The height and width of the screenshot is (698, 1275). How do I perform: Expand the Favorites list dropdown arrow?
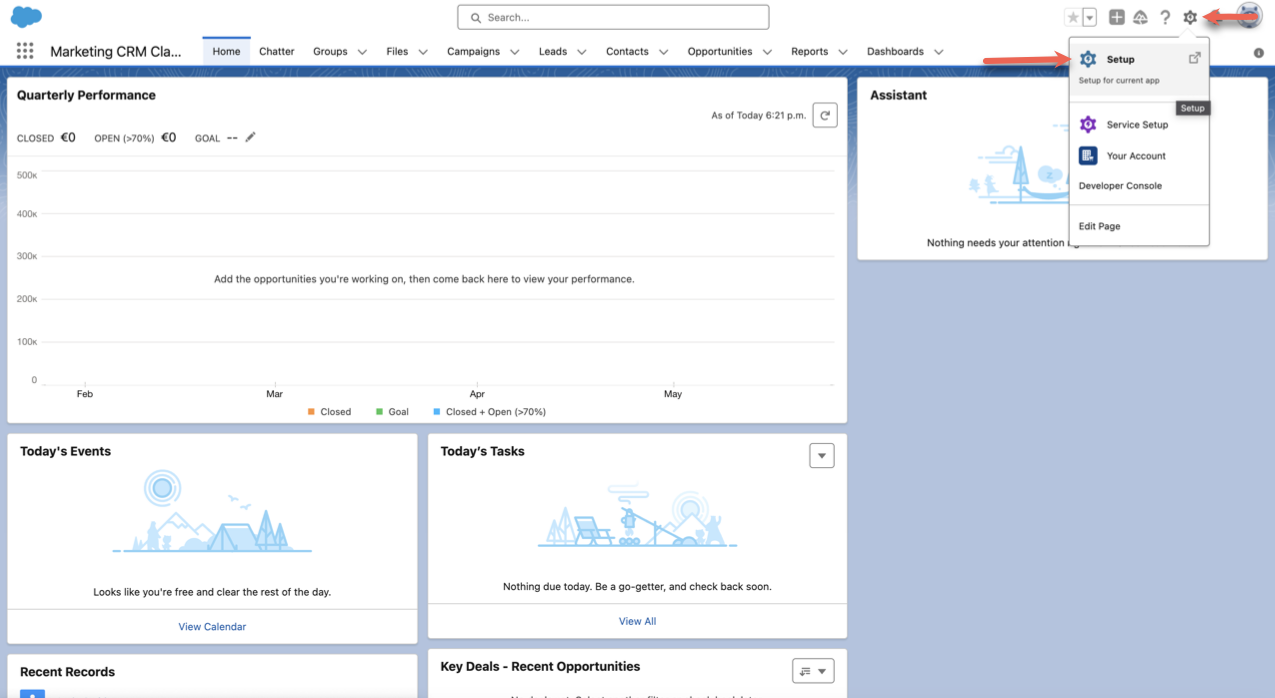pyautogui.click(x=1090, y=17)
